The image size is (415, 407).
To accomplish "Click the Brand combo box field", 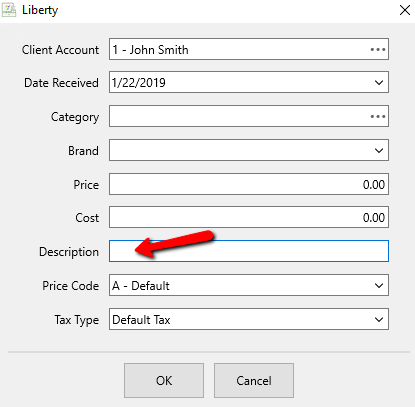I will pyautogui.click(x=249, y=150).
